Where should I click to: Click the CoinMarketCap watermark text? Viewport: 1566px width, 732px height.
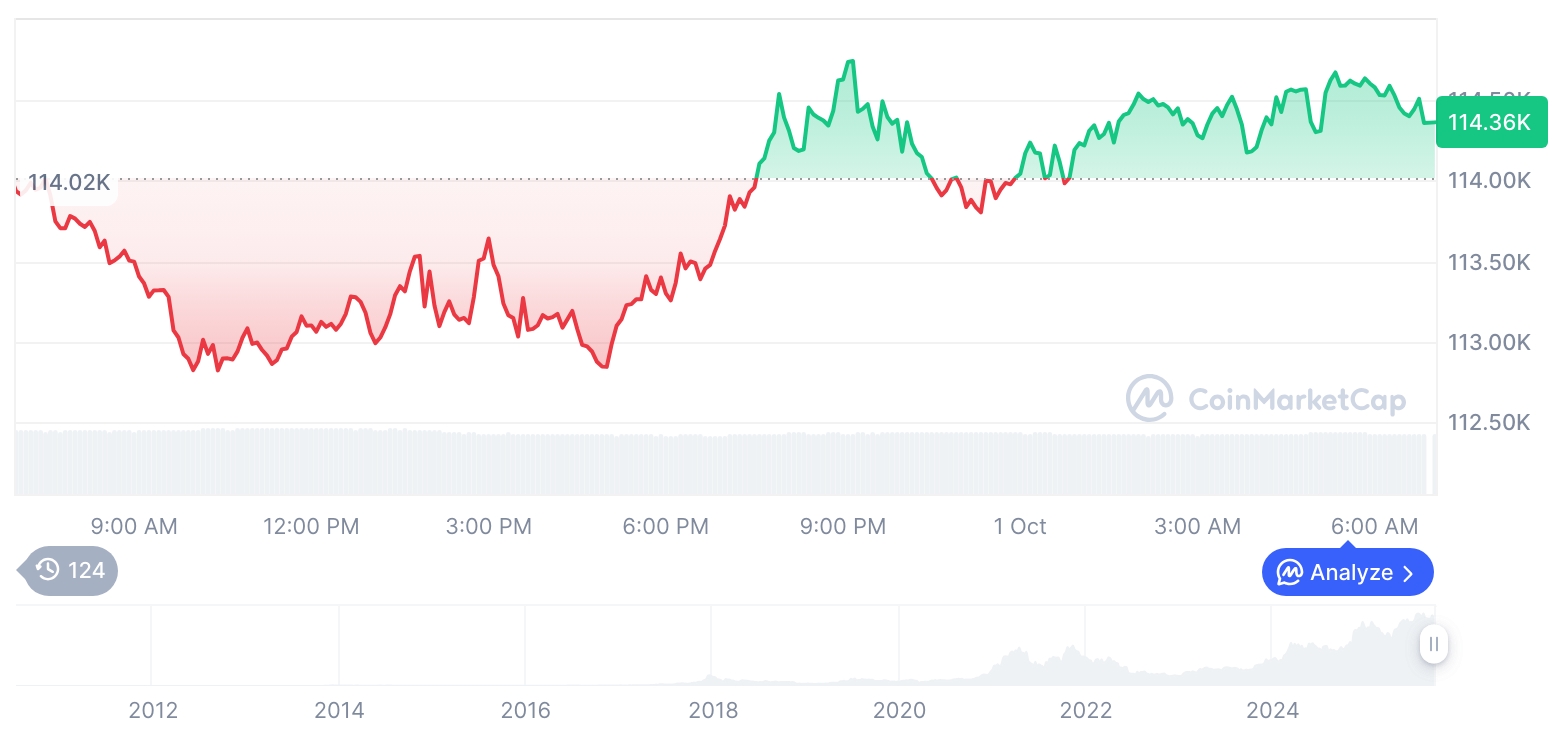click(x=1296, y=400)
